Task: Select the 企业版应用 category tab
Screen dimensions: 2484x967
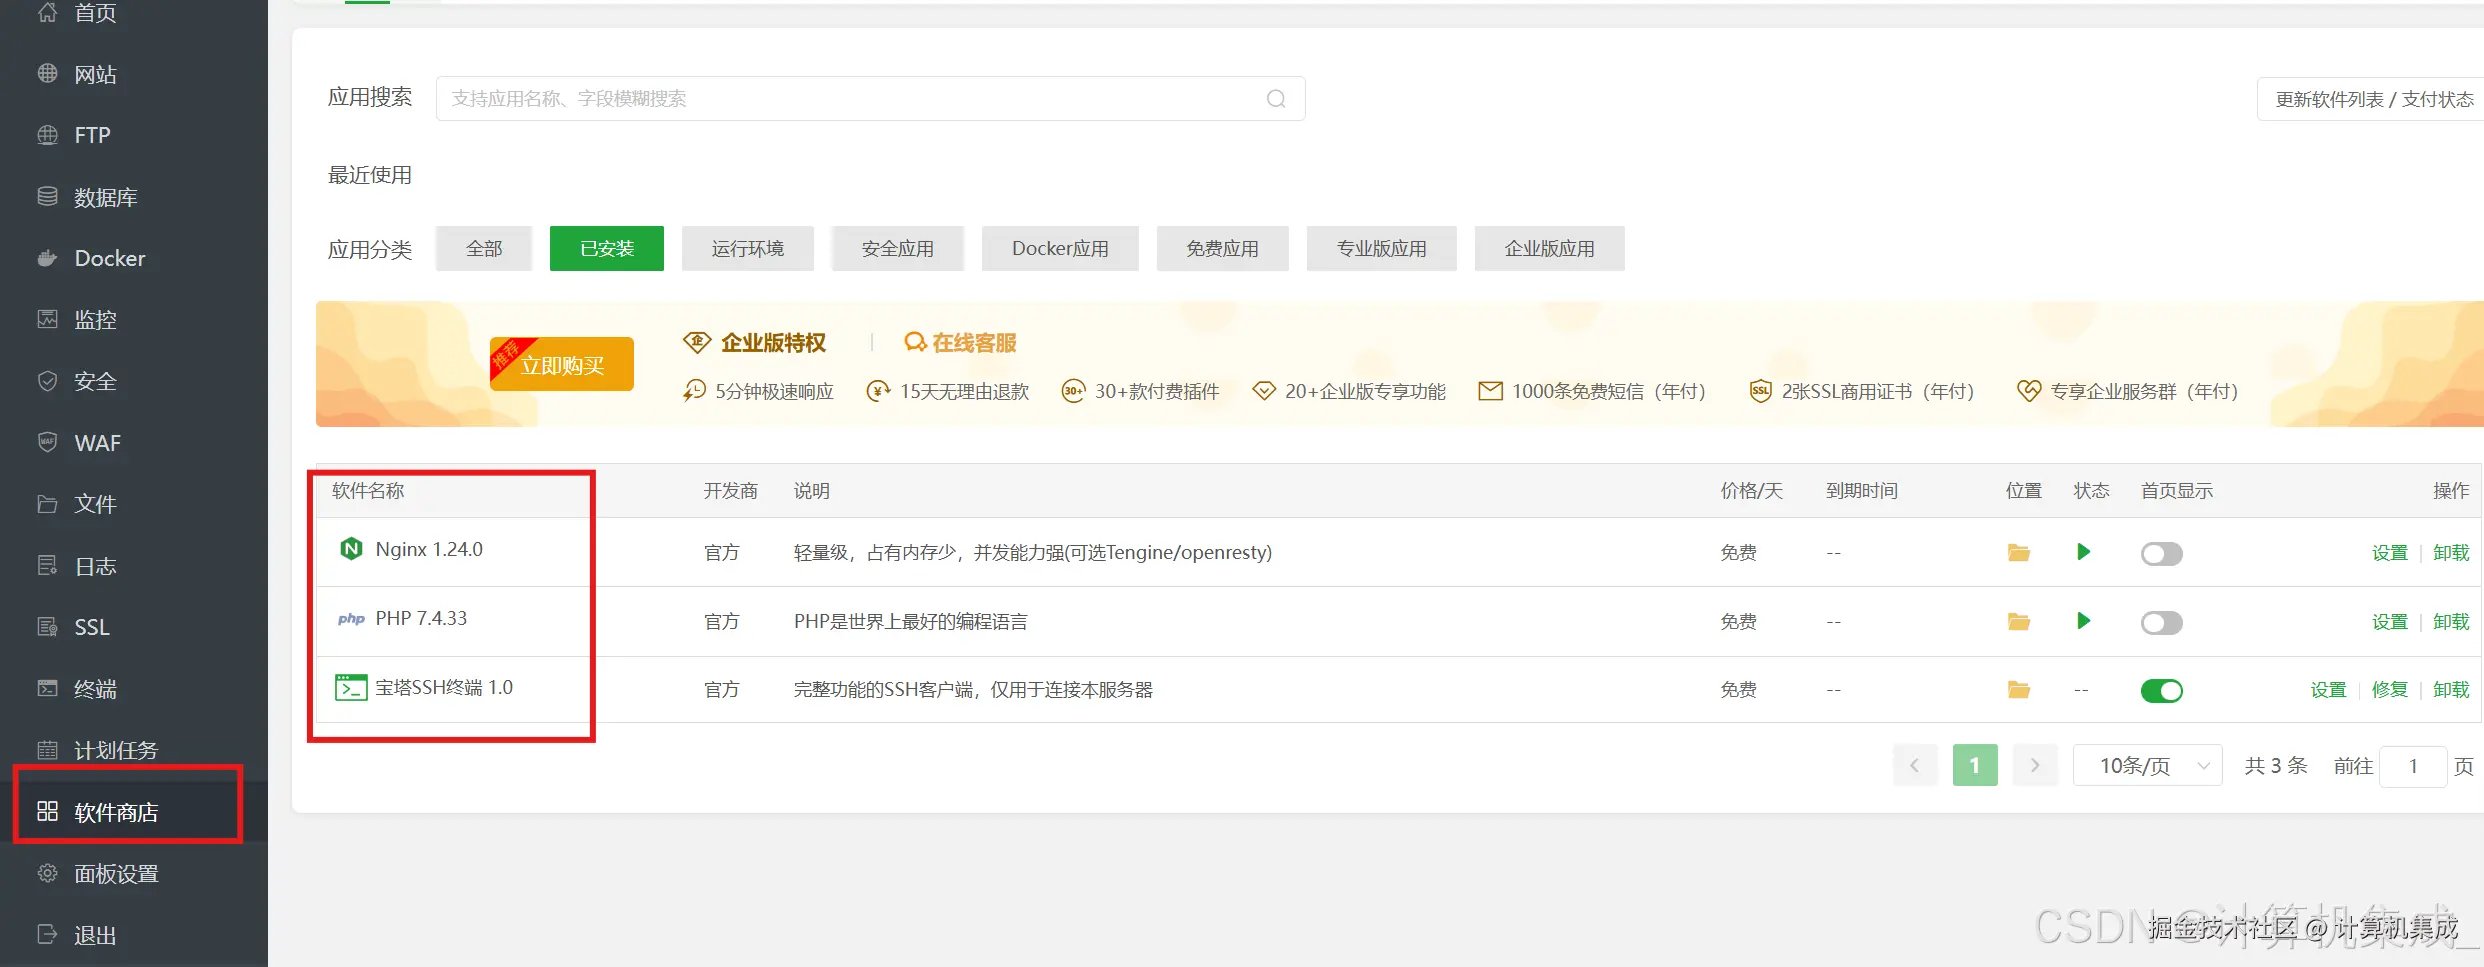Action: tap(1550, 248)
